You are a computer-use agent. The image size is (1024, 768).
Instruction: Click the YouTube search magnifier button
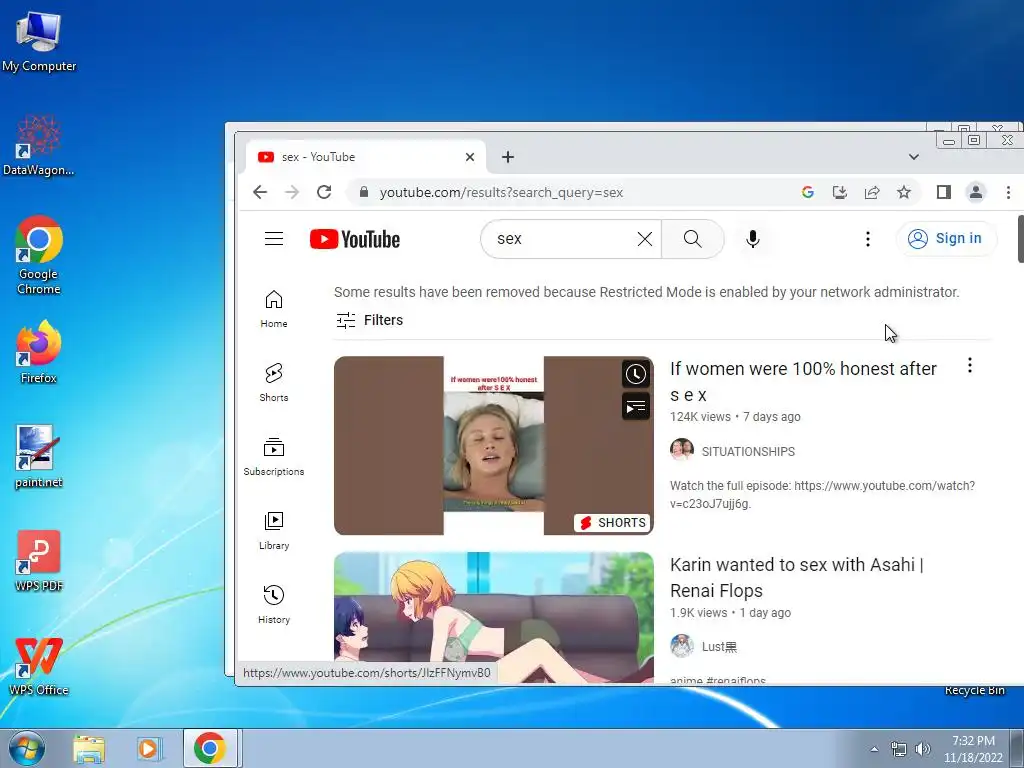pos(693,239)
